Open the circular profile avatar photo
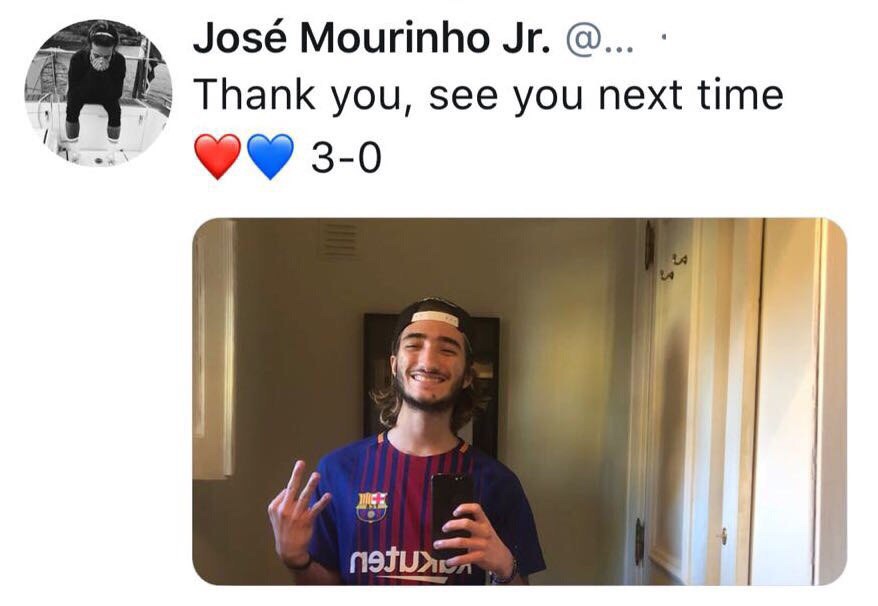Screen dimensions: 878x606 point(99,93)
